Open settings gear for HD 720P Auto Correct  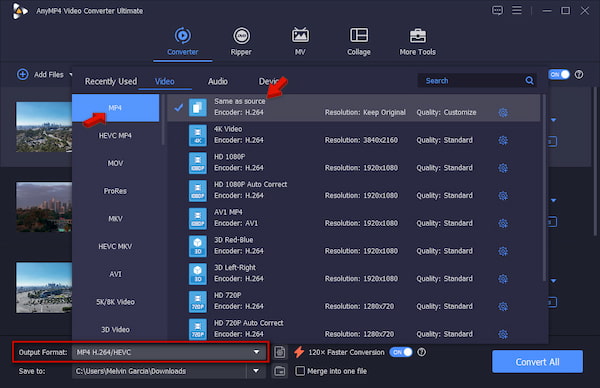coord(503,334)
